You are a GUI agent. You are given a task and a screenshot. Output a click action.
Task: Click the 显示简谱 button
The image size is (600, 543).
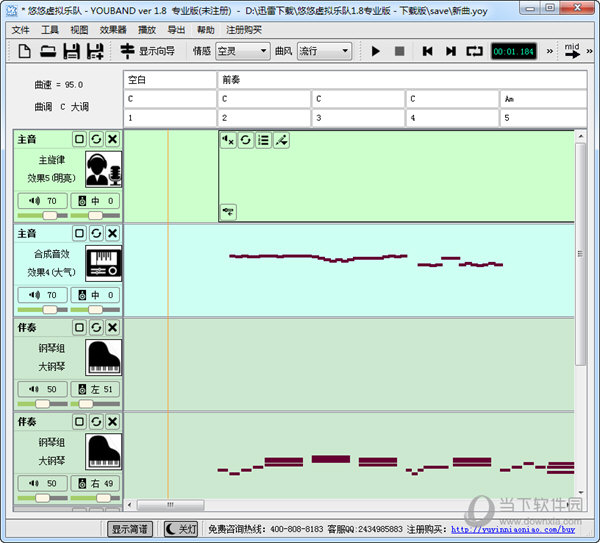point(130,529)
